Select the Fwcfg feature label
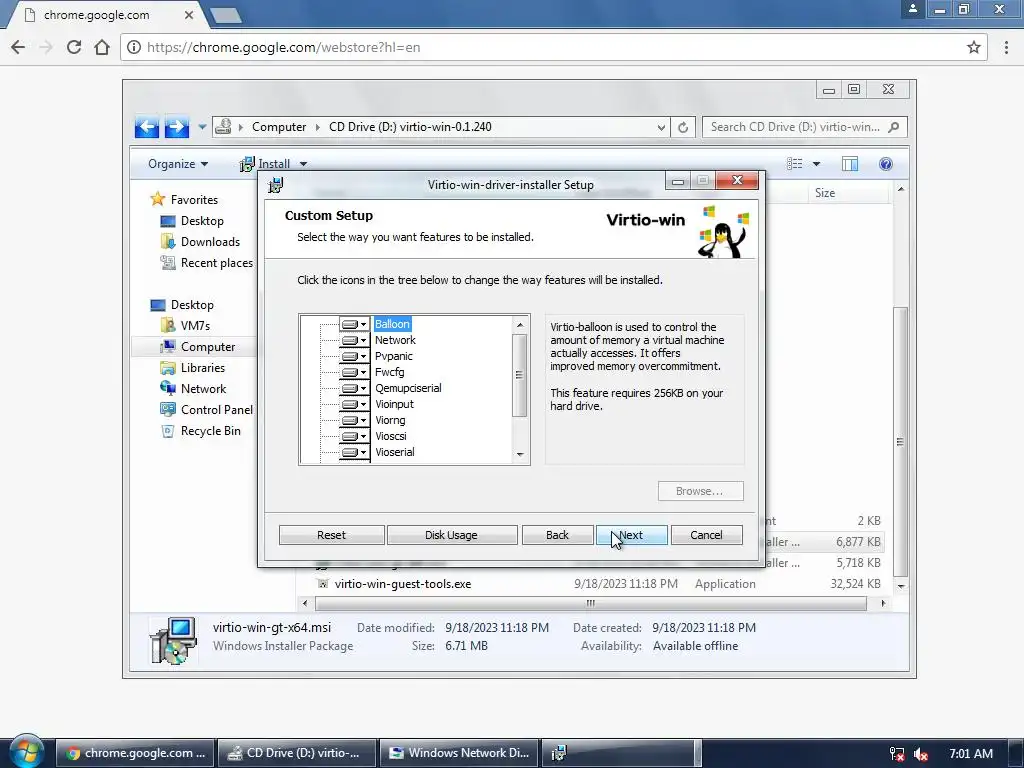This screenshot has width=1024, height=768. (389, 372)
